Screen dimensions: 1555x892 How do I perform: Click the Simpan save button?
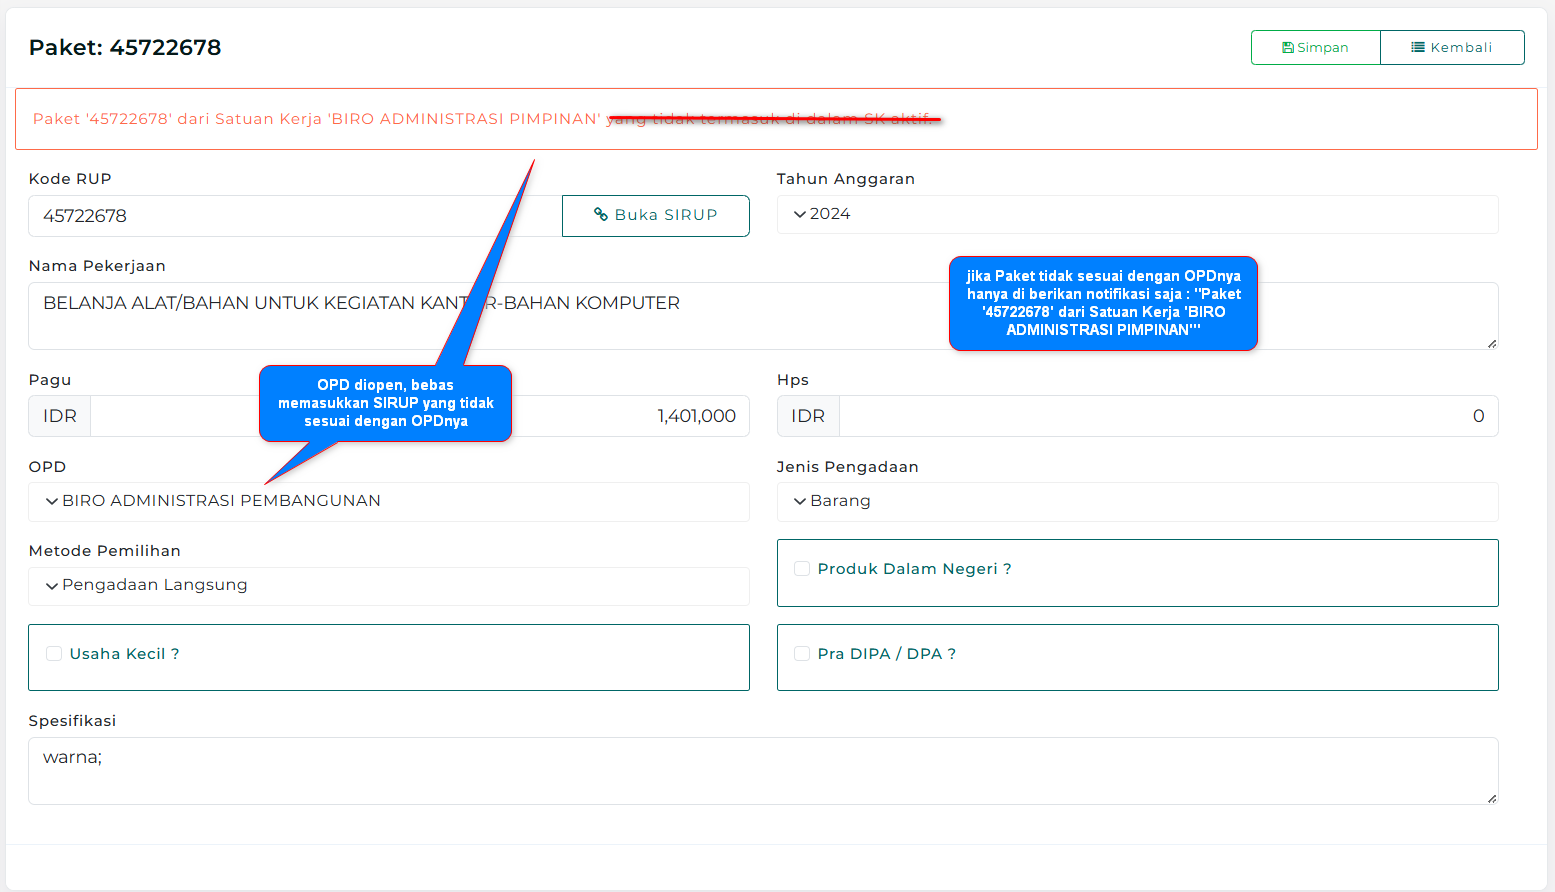[1315, 48]
